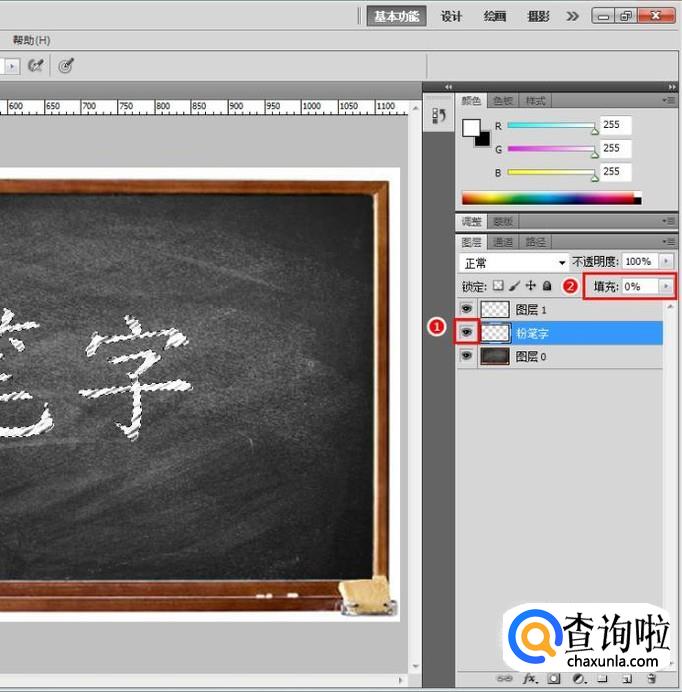The height and width of the screenshot is (692, 682).
Task: Click the lock image pixels brush icon
Action: tap(515, 286)
